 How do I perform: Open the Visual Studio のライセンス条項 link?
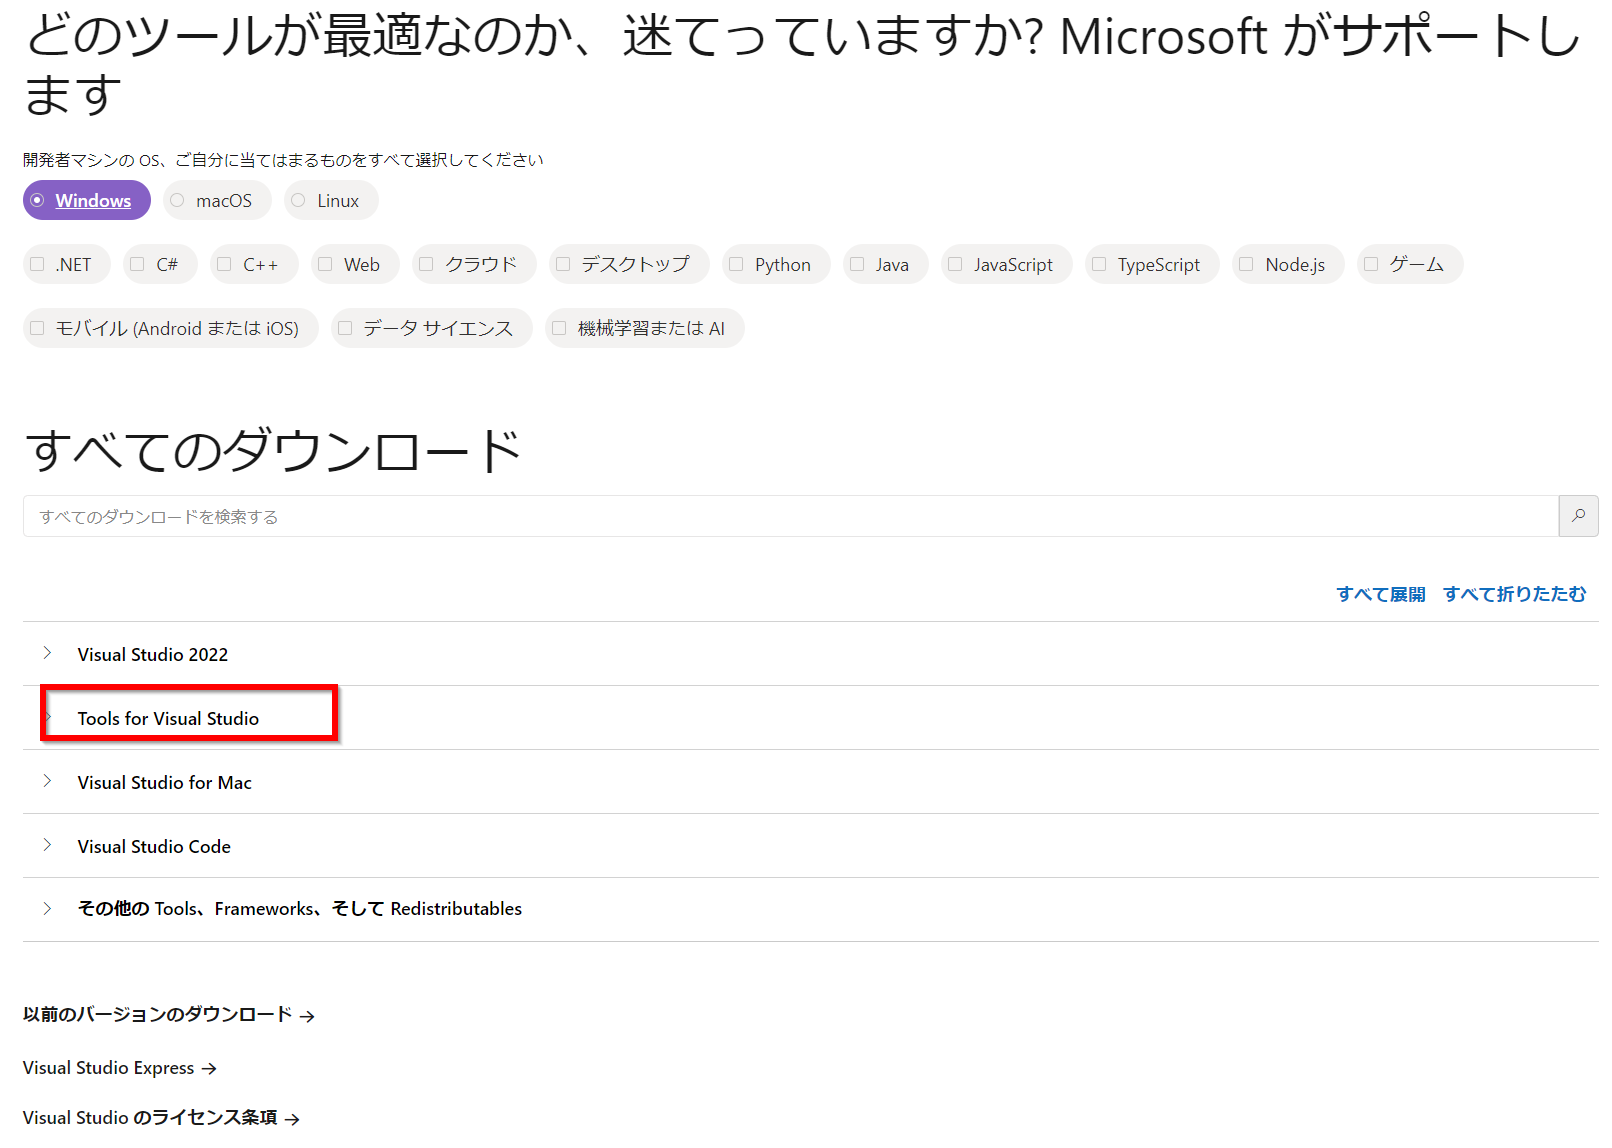tap(161, 1118)
